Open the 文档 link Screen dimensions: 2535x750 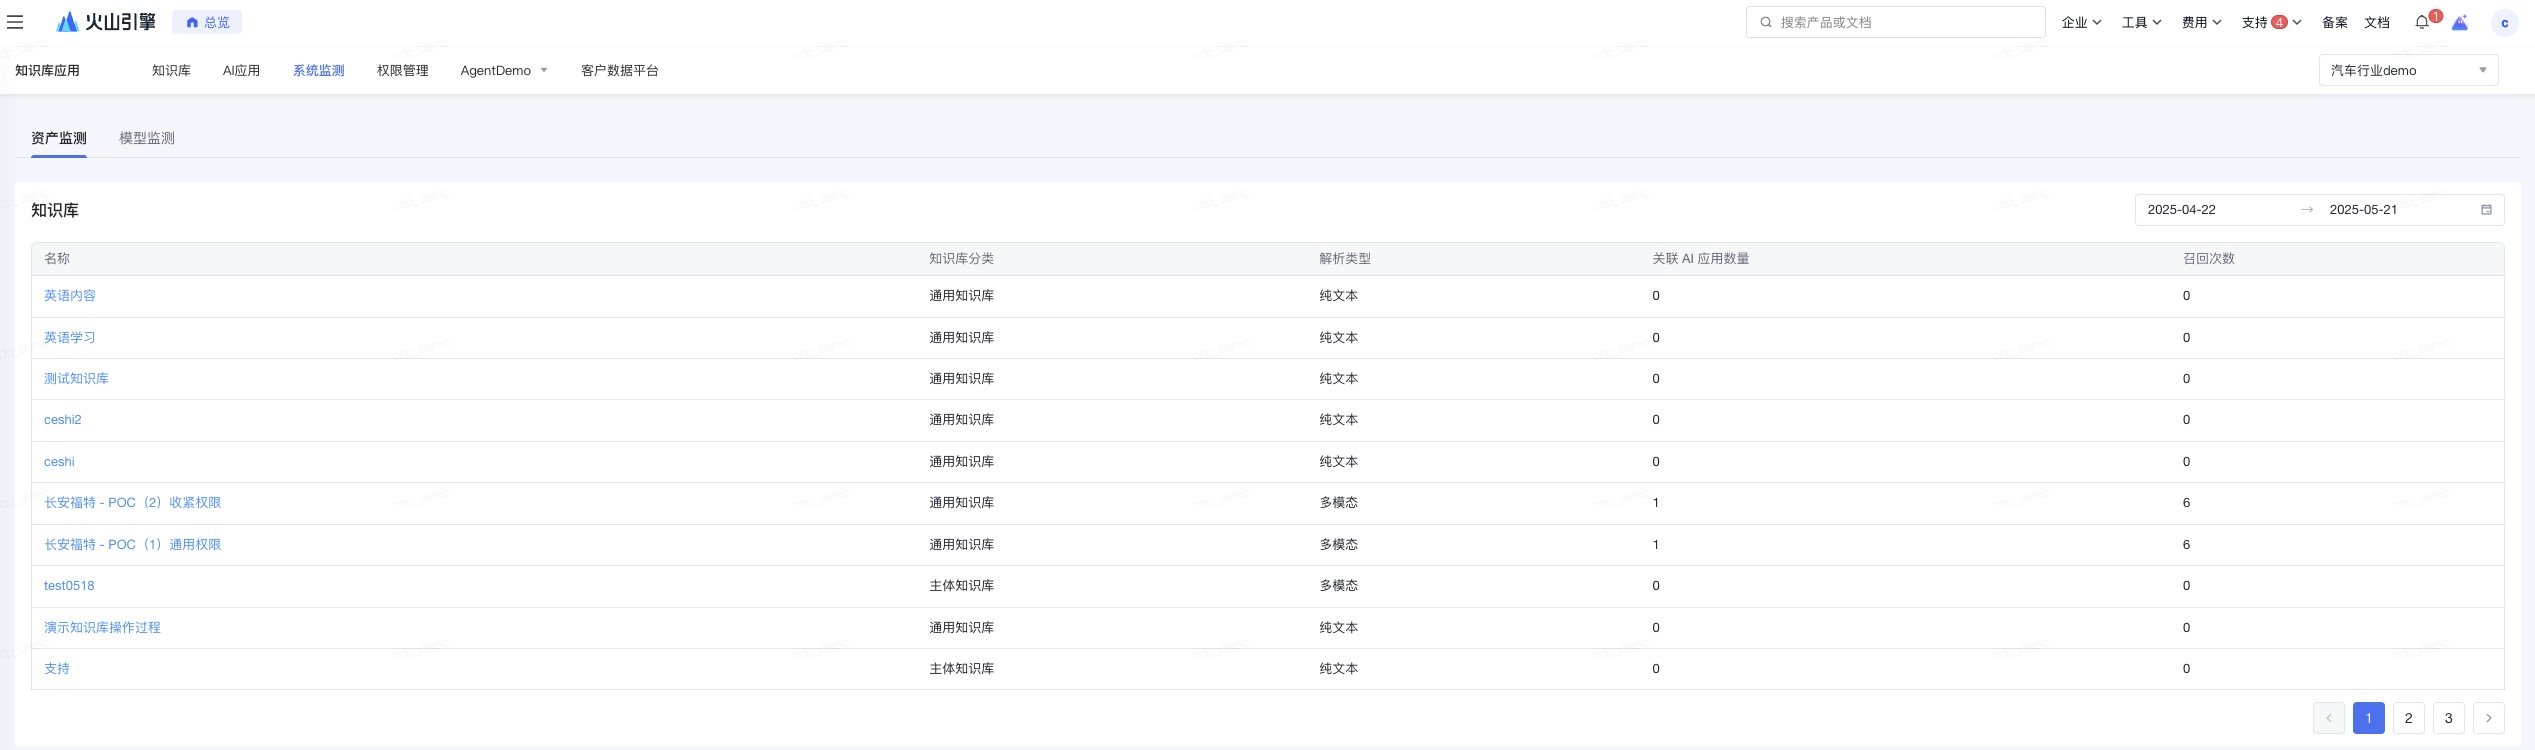(2376, 22)
